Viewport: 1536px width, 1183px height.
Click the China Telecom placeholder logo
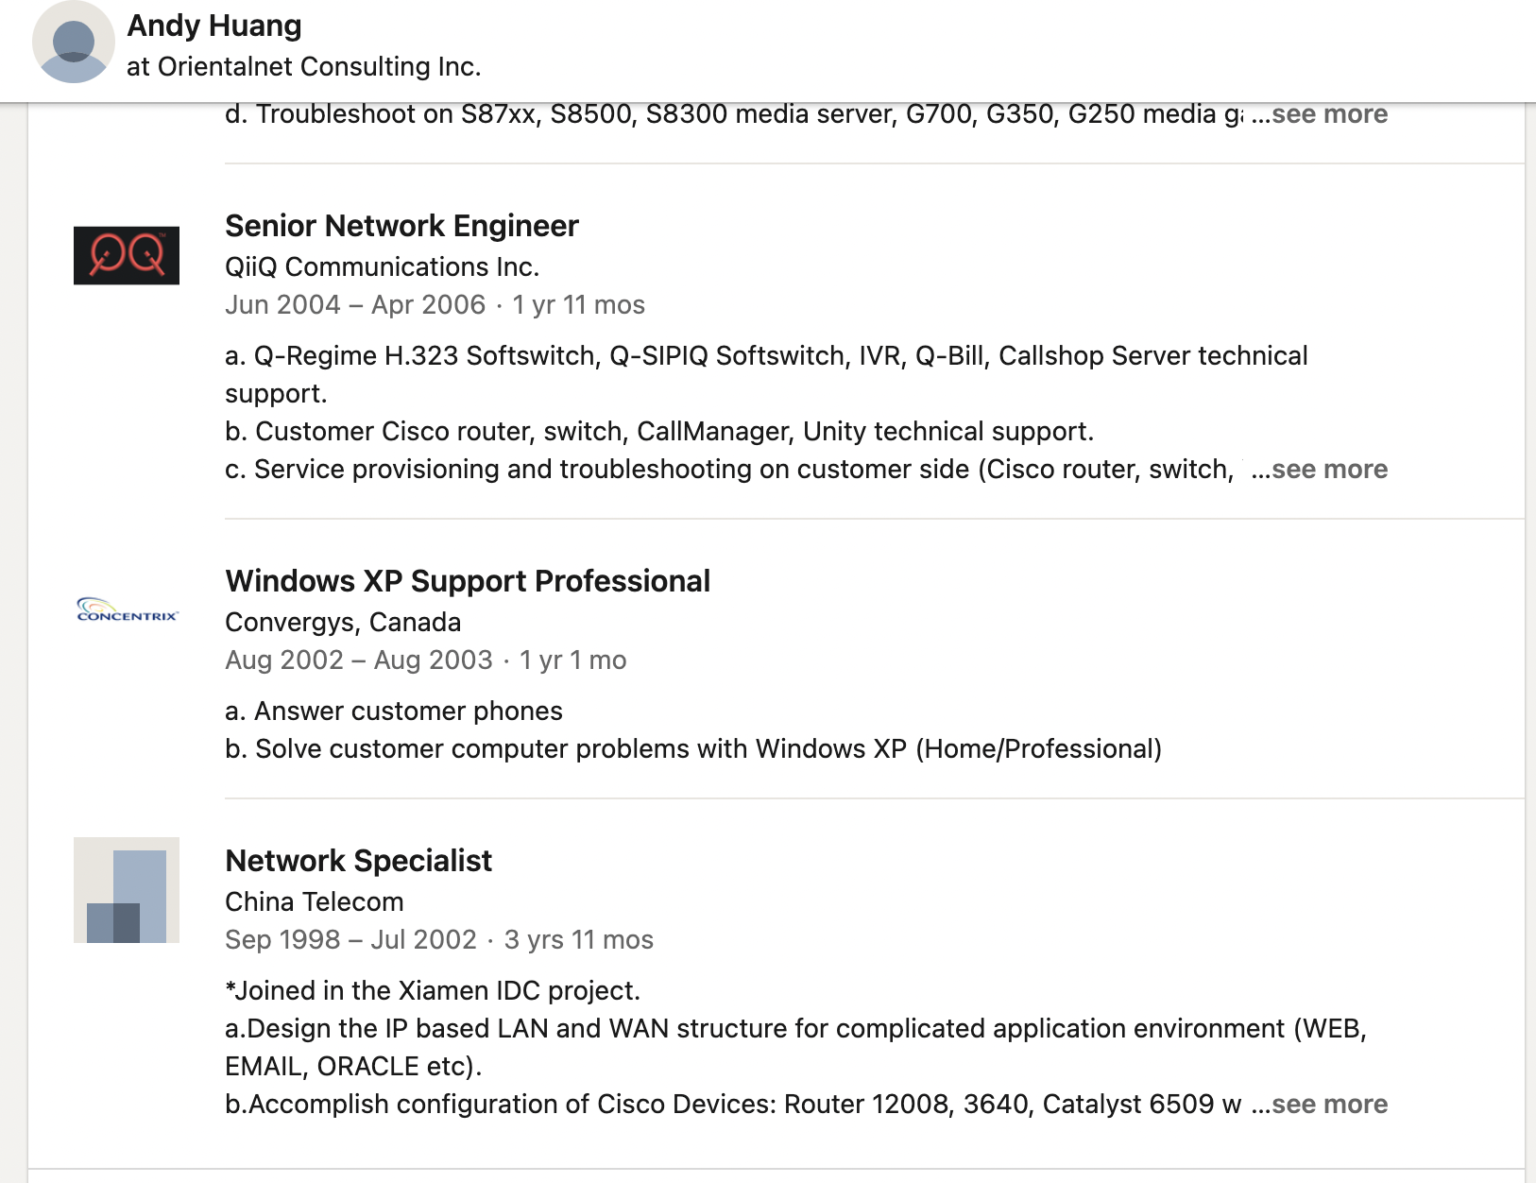[126, 890]
